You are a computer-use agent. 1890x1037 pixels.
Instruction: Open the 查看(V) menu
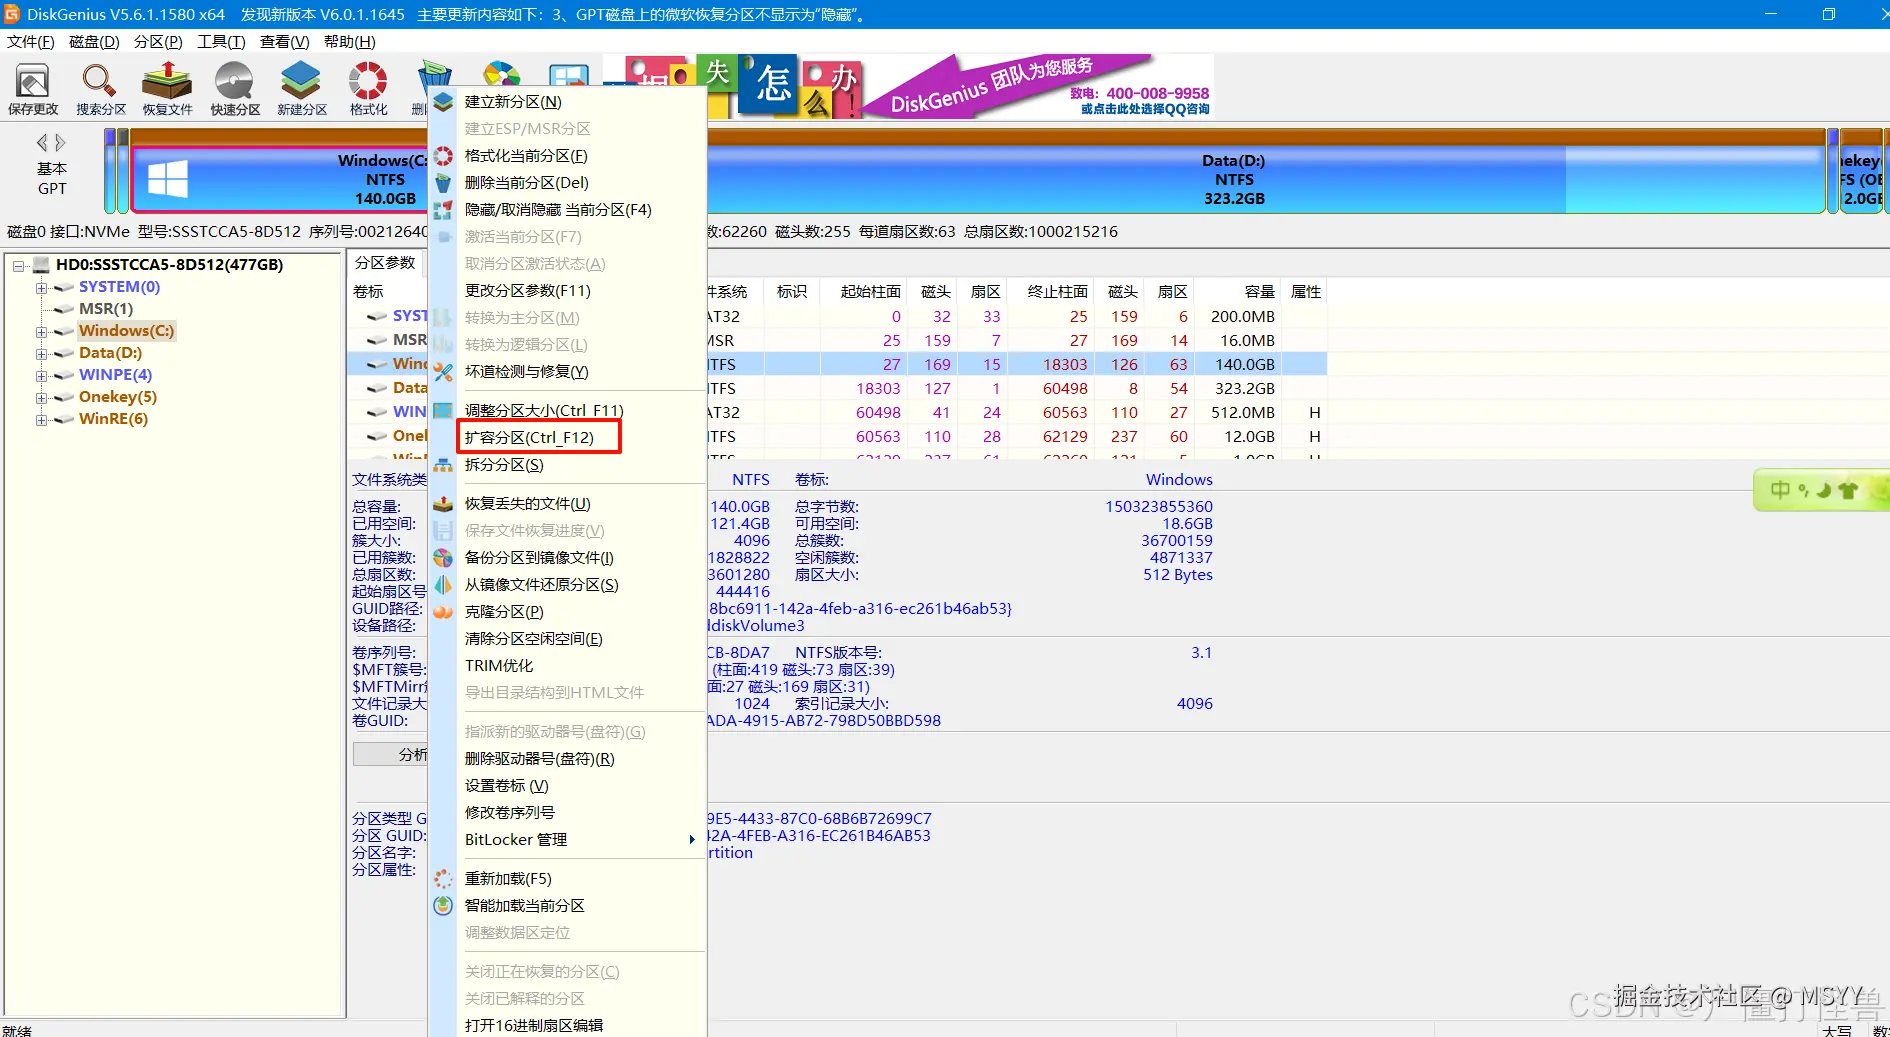pos(285,42)
